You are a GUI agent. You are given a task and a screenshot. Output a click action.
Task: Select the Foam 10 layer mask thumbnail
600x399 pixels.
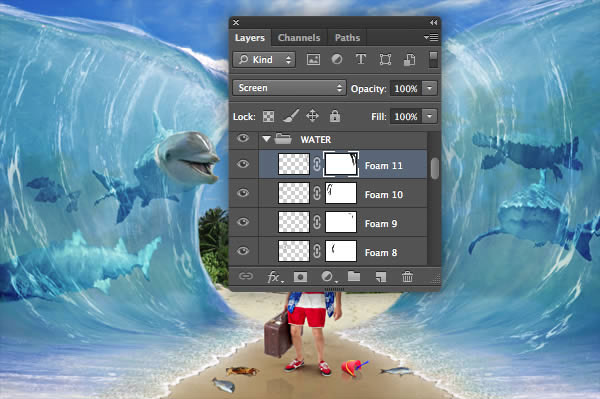pyautogui.click(x=341, y=193)
